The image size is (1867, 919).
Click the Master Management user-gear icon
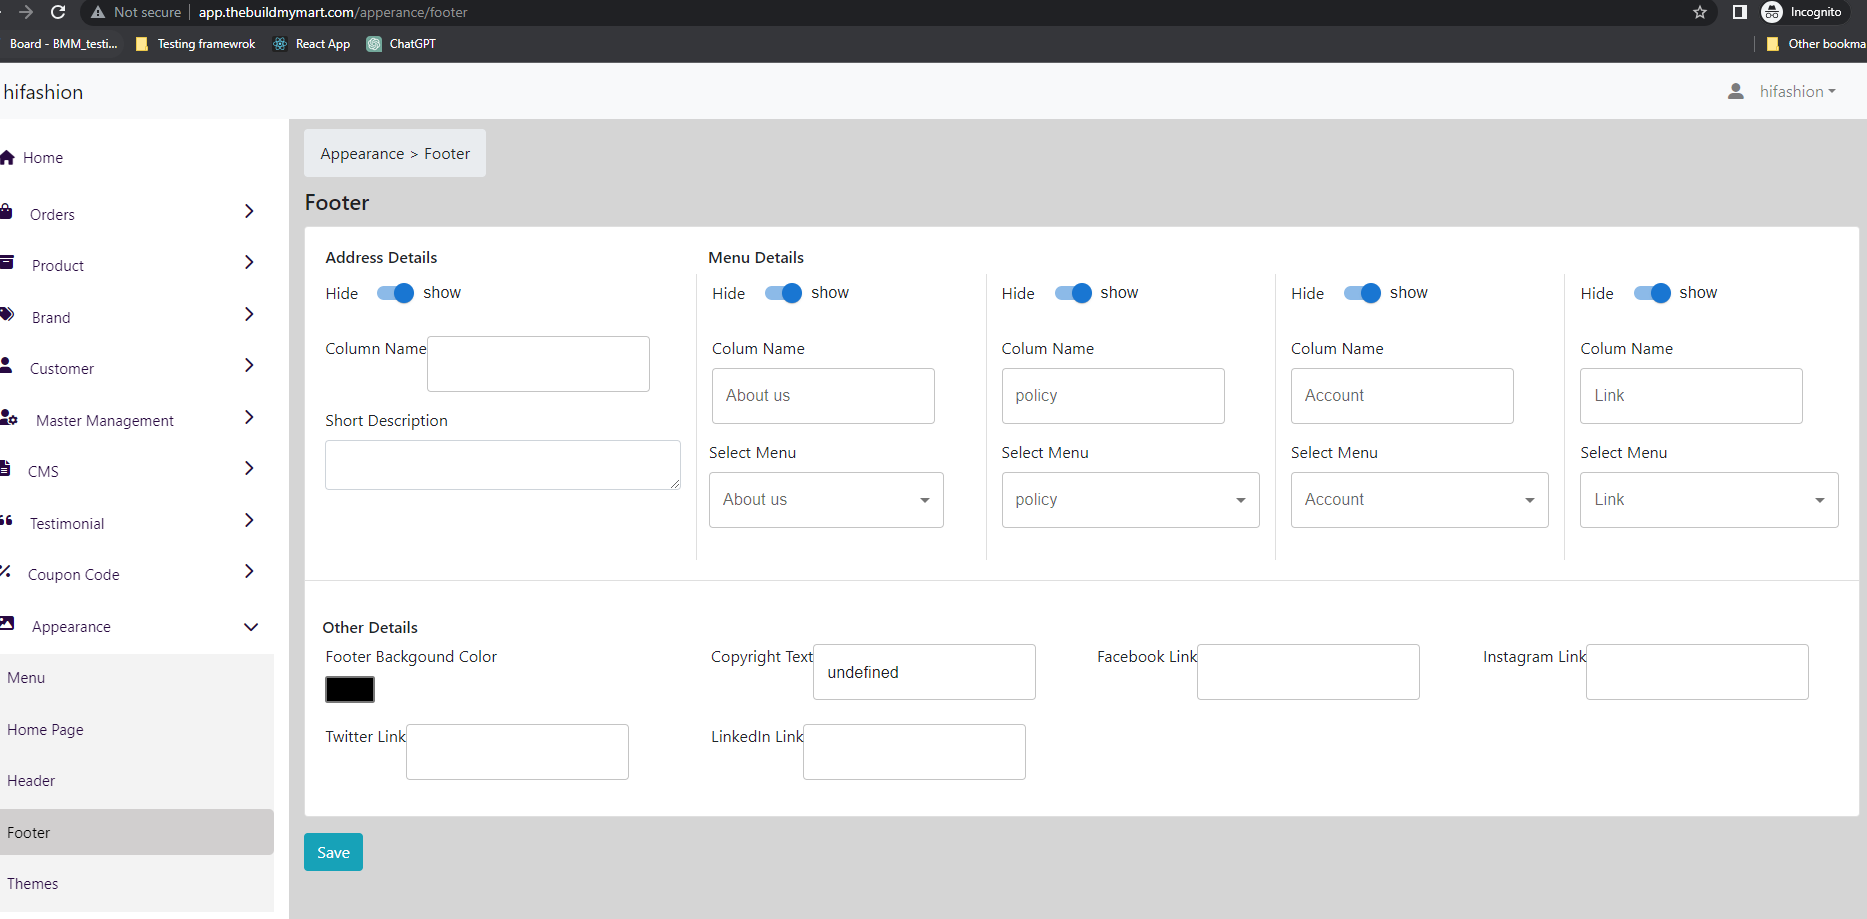coord(9,417)
